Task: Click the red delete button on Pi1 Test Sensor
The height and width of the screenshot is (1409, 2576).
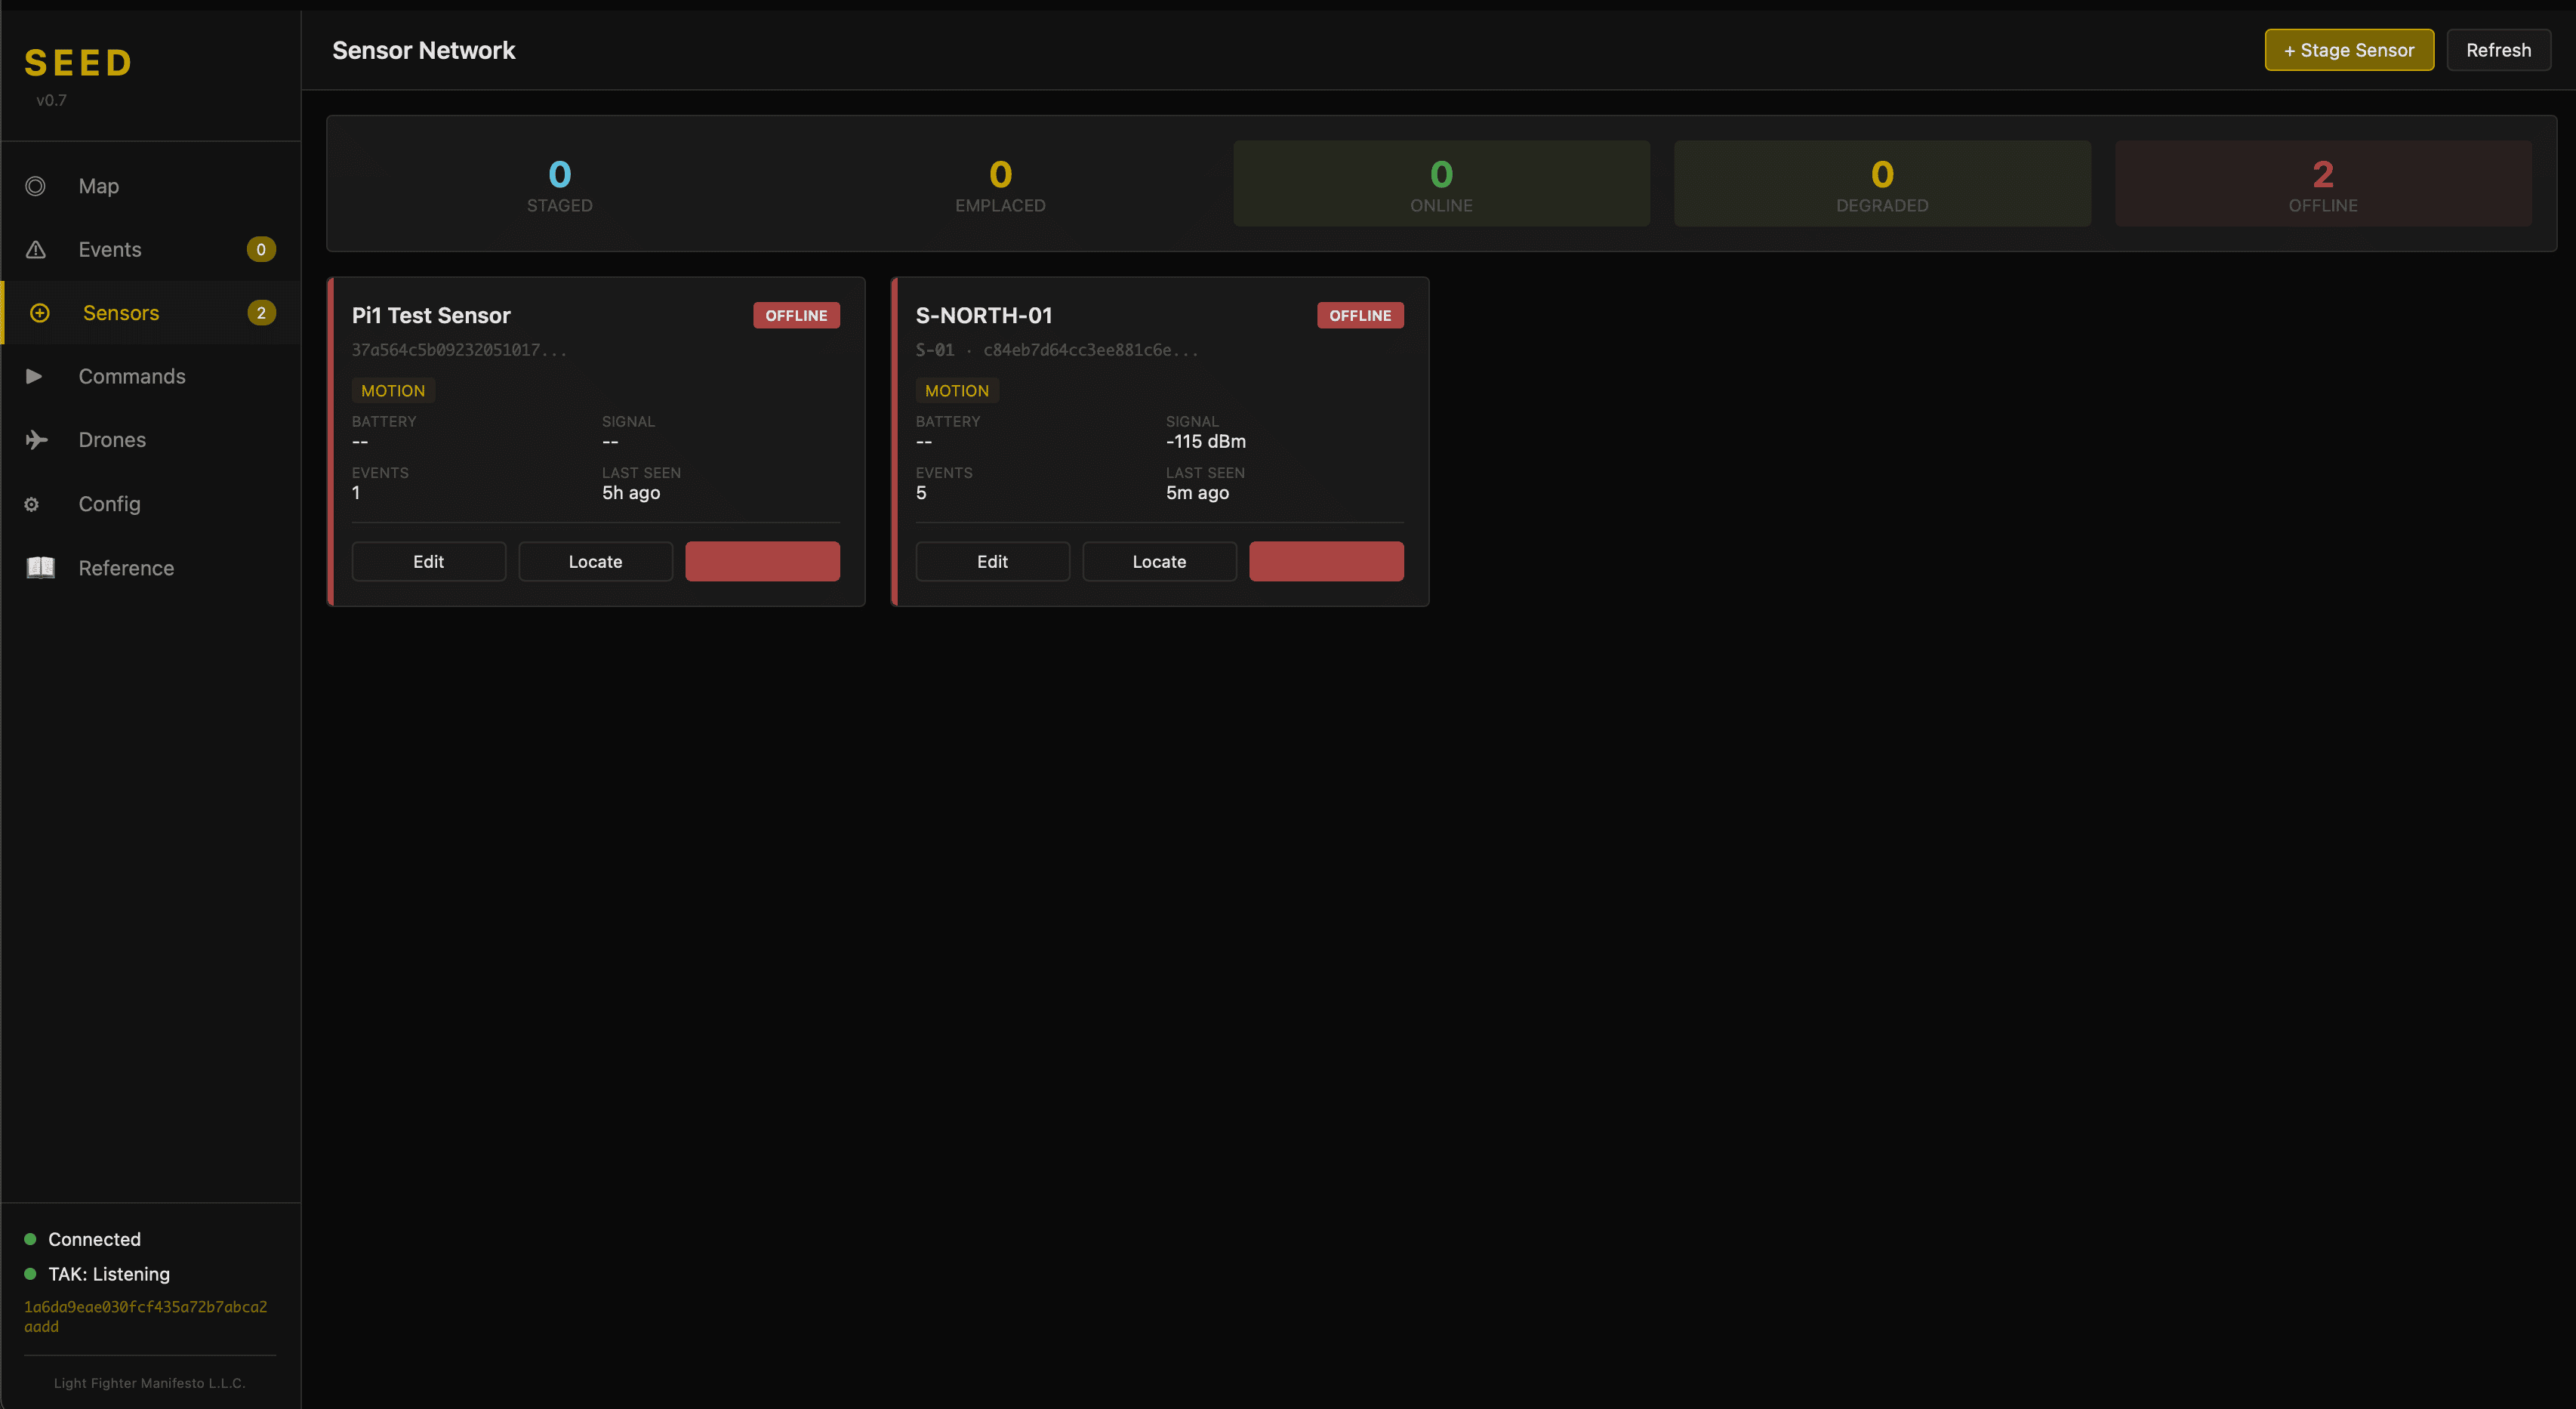Action: (762, 561)
